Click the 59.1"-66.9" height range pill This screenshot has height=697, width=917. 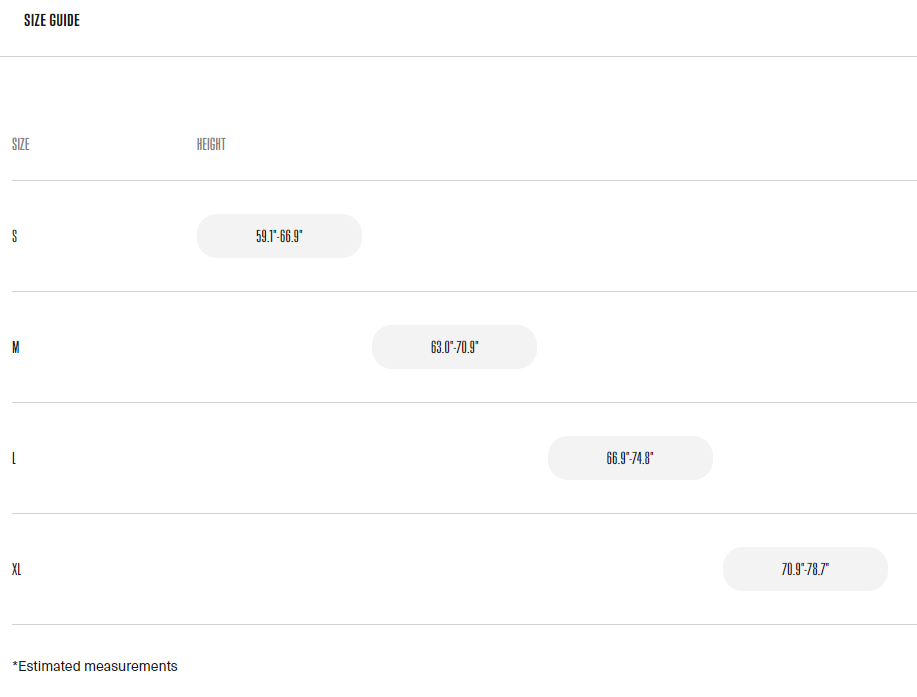coord(279,237)
